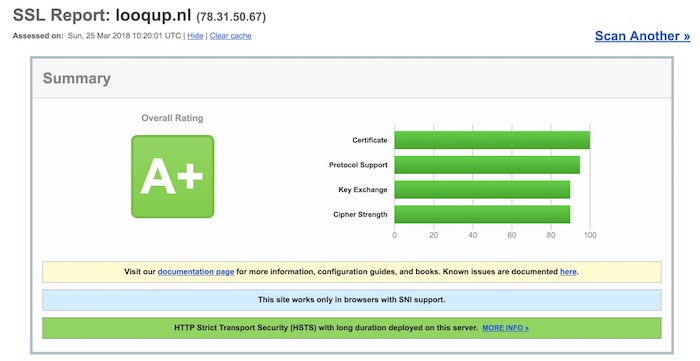This screenshot has height=361, width=700.
Task: Click the IP address 78.31.50.67
Action: (x=231, y=17)
